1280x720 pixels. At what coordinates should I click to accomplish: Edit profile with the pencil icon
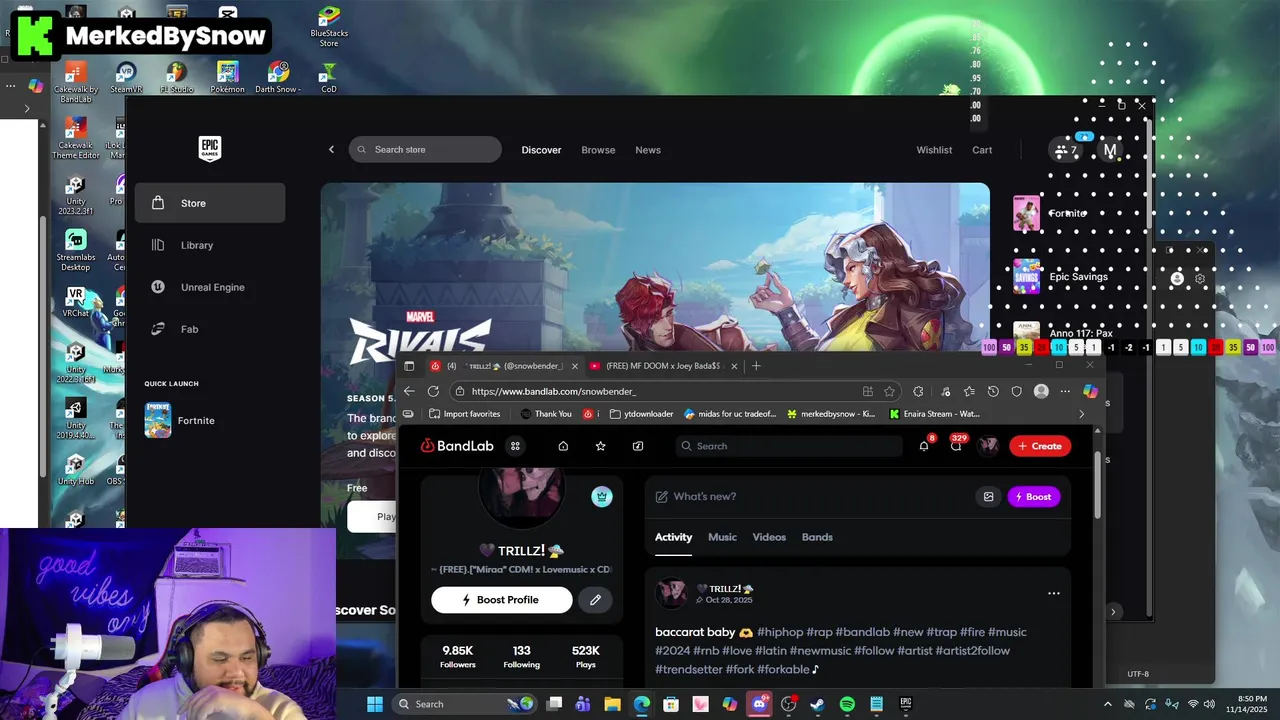[595, 600]
